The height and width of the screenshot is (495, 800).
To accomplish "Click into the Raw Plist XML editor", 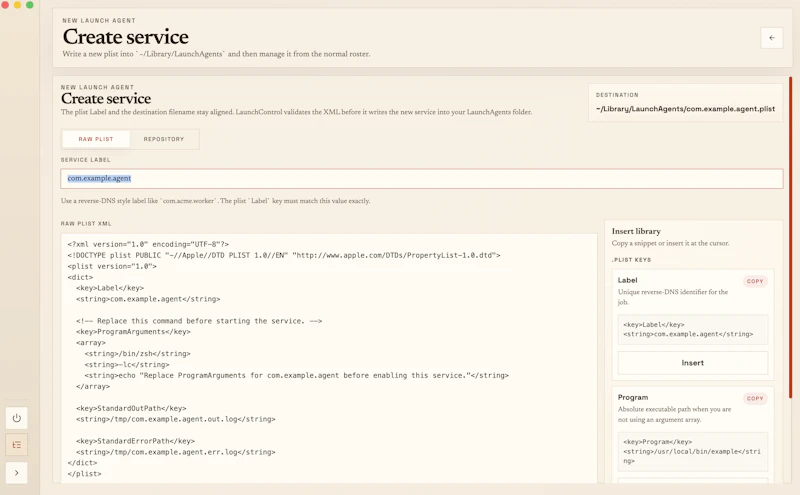I will [x=329, y=358].
